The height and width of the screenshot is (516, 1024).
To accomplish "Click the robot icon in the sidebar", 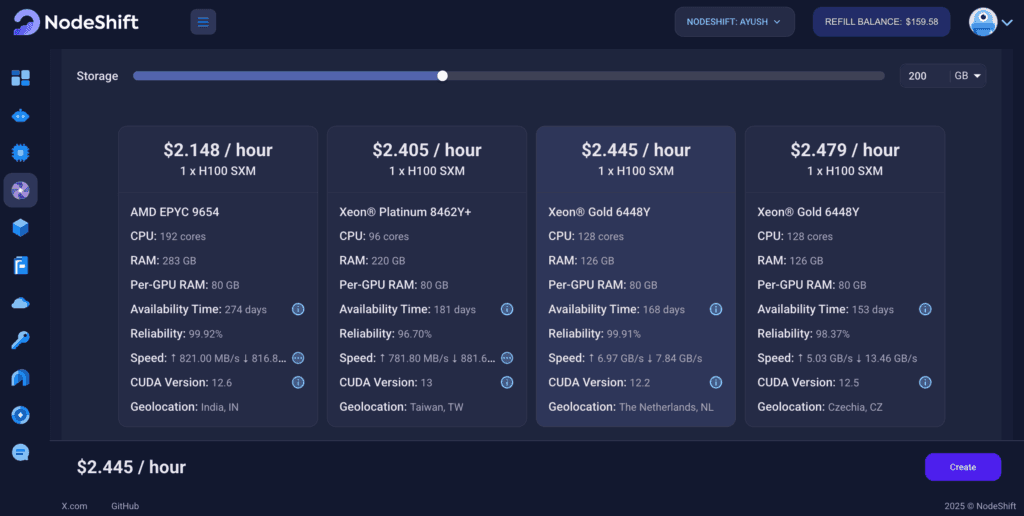I will [20, 115].
